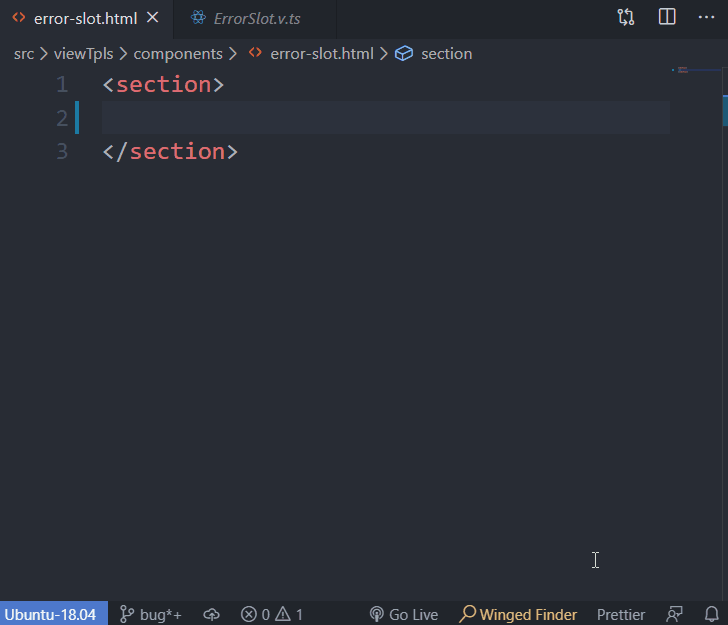728x625 pixels.
Task: Publish changes with the cloud upload icon
Action: 212,615
